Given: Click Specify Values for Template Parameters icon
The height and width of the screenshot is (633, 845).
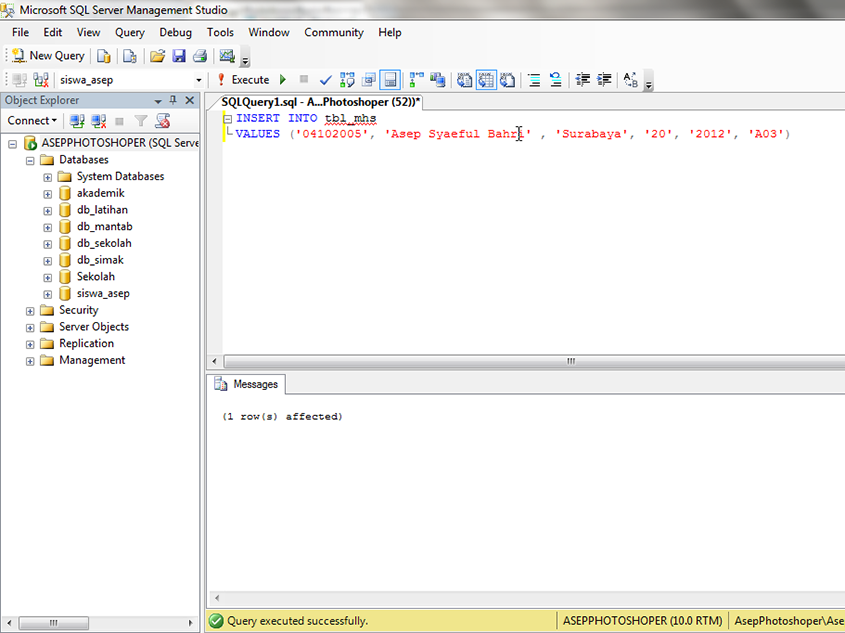Looking at the screenshot, I should (631, 80).
